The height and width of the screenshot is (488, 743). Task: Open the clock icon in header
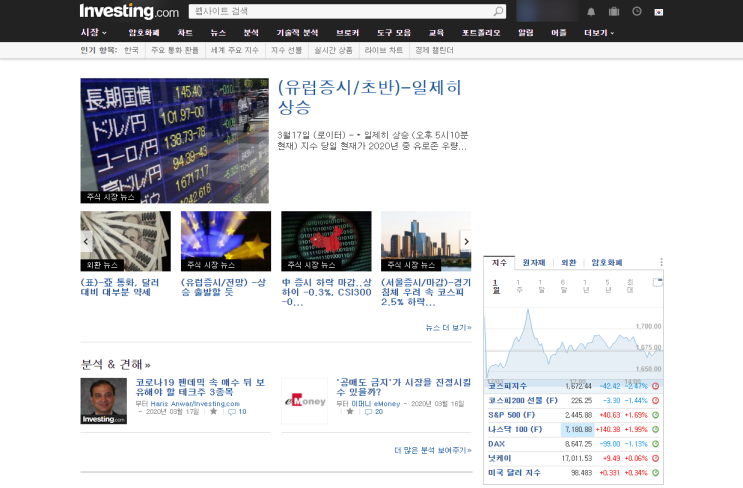click(x=637, y=11)
